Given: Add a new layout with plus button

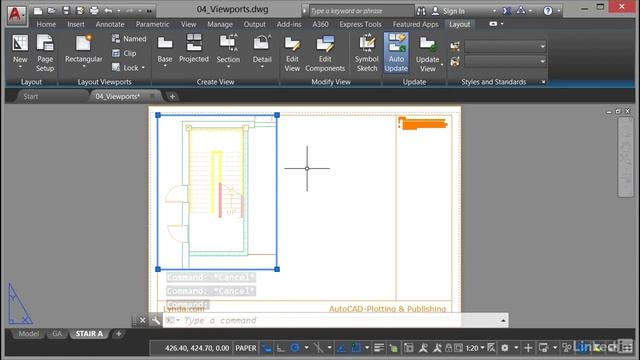Looking at the screenshot, I should point(119,333).
